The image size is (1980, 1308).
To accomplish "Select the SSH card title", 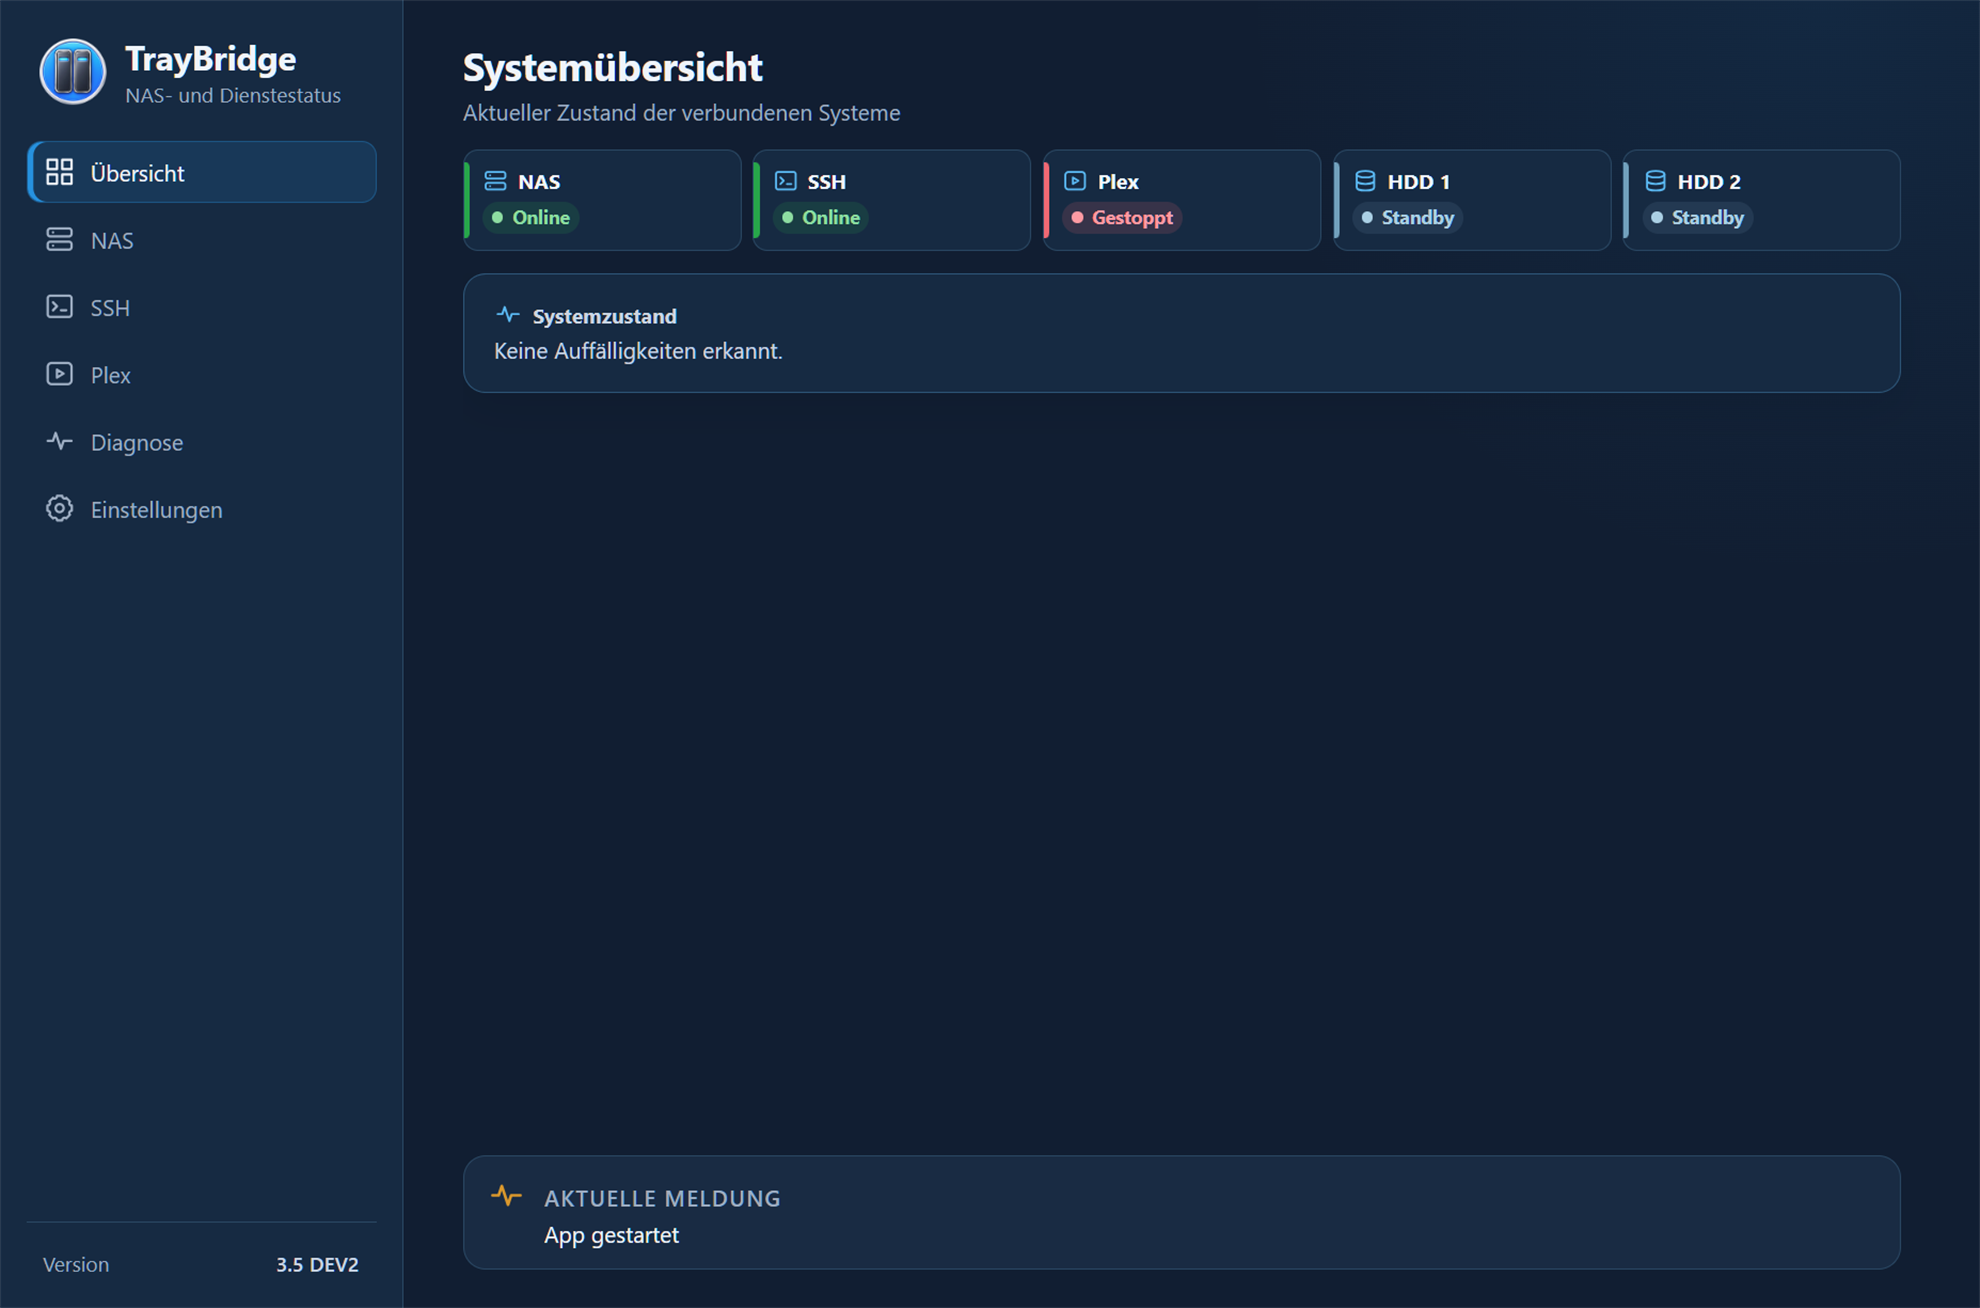I will [x=827, y=182].
